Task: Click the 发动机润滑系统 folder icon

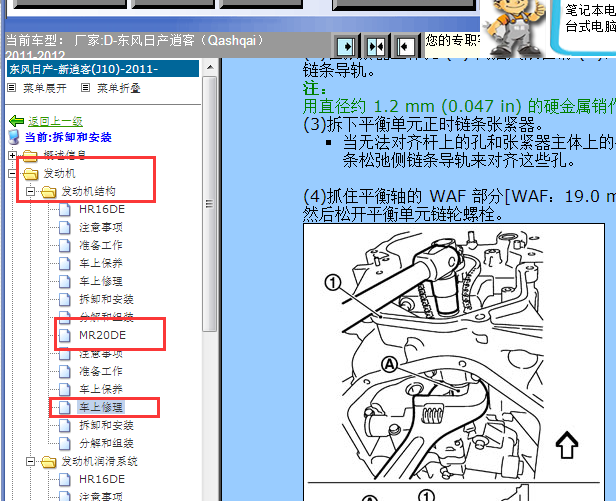Action: pos(48,461)
